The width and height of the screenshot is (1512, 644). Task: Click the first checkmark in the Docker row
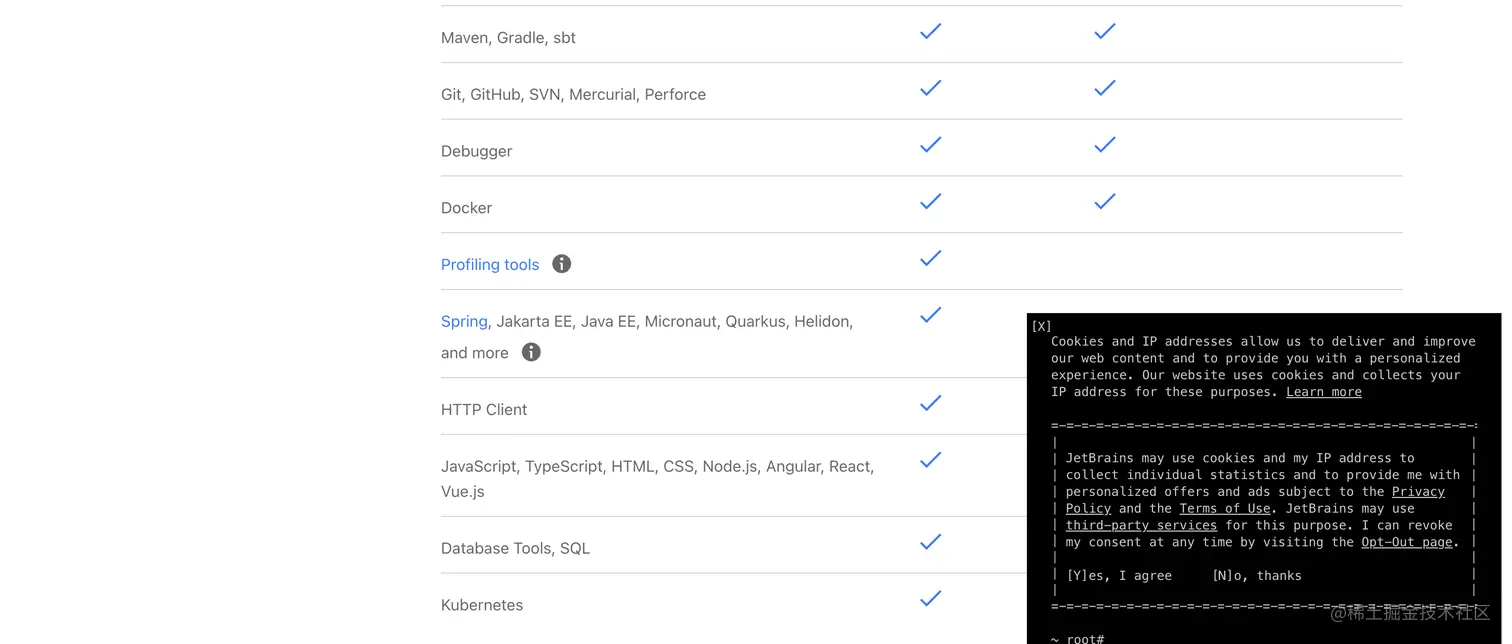point(930,202)
